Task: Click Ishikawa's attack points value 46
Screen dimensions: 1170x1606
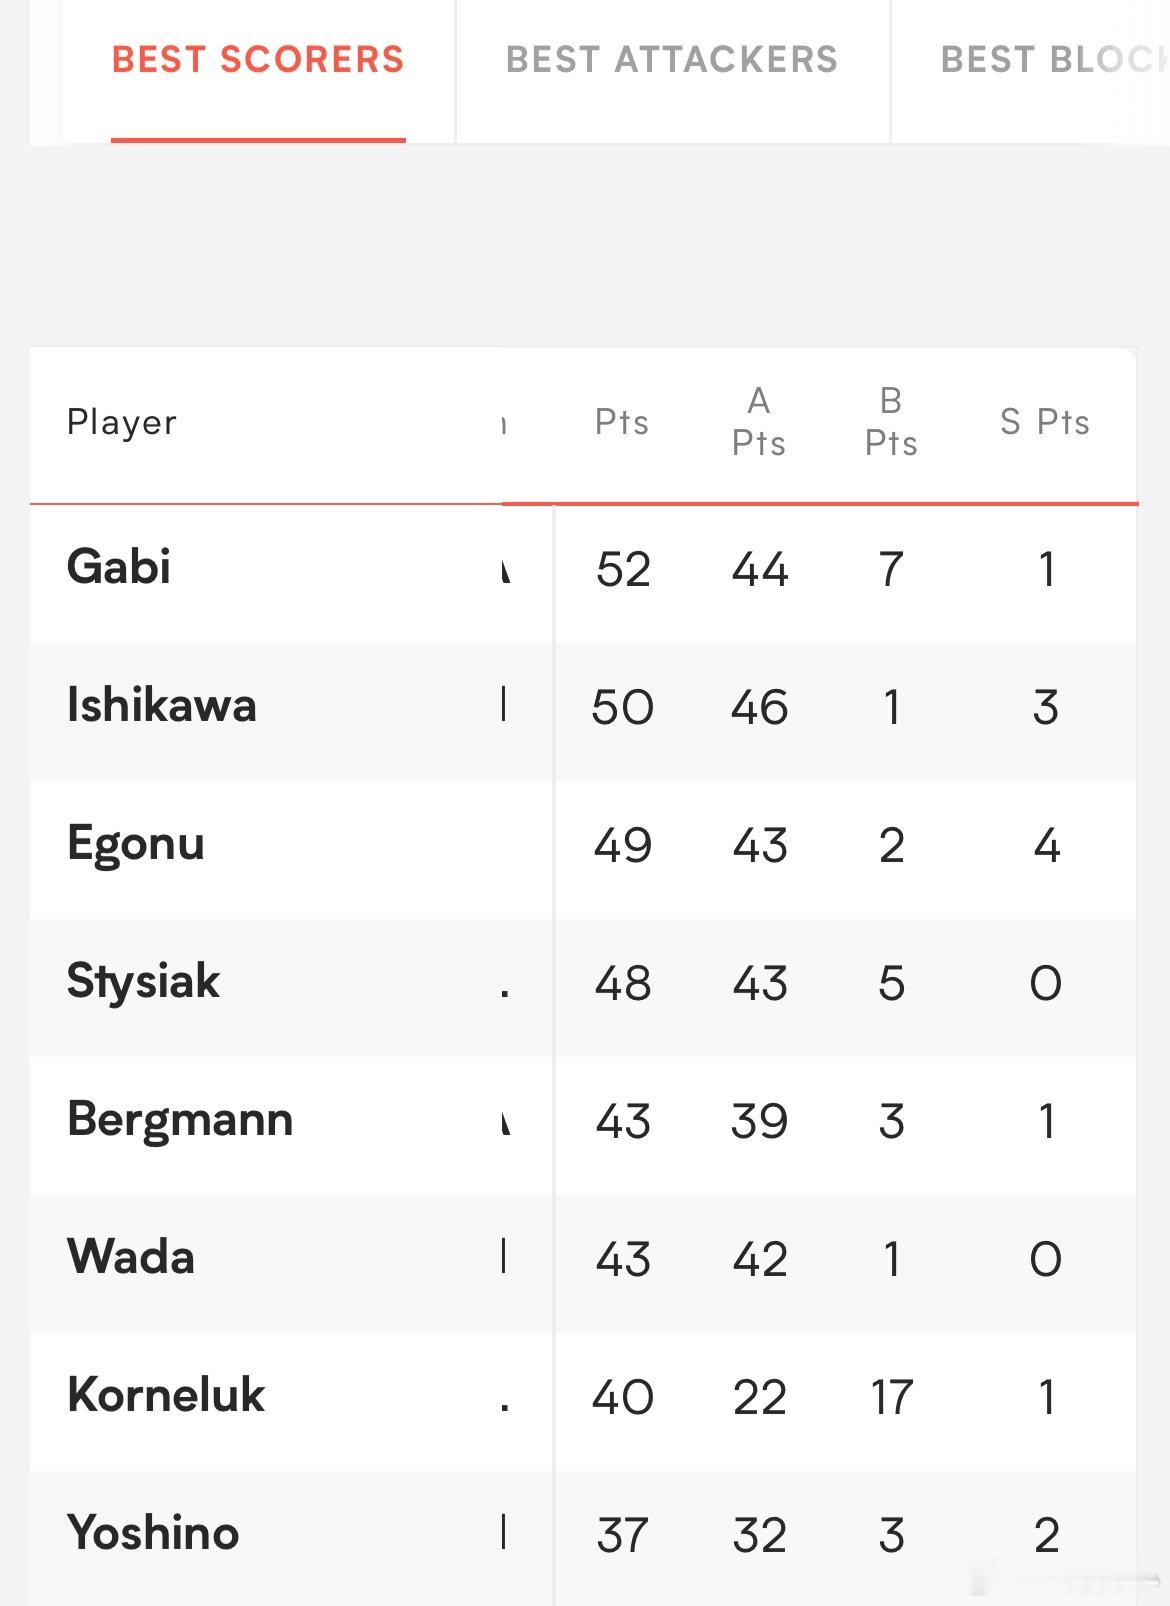Action: 760,708
